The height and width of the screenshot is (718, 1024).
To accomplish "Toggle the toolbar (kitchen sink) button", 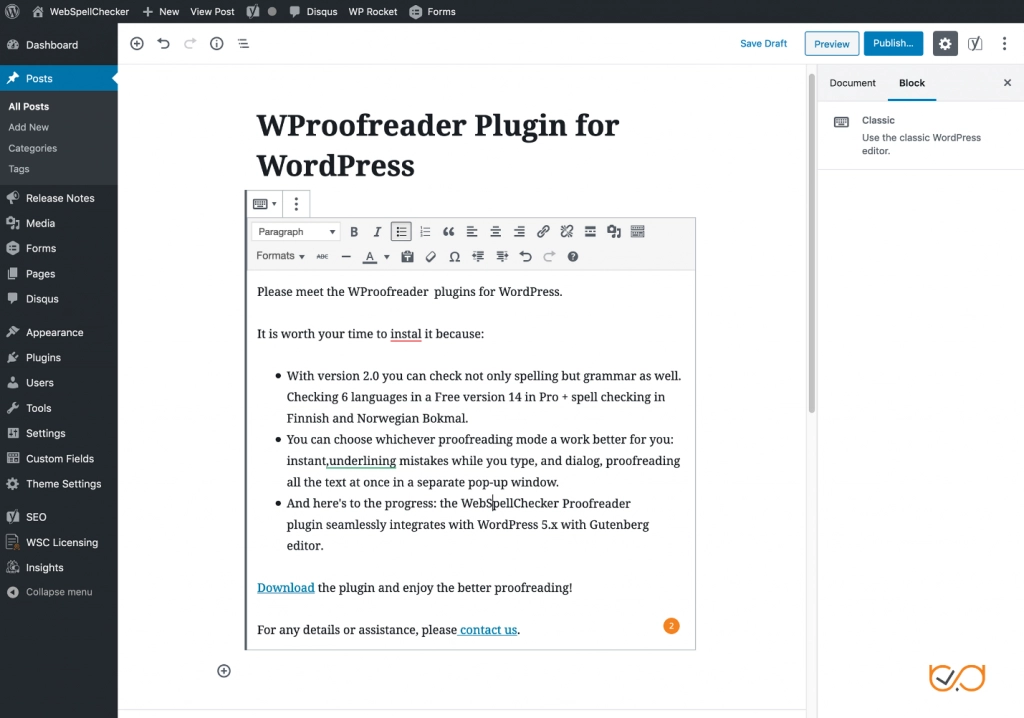I will point(637,231).
